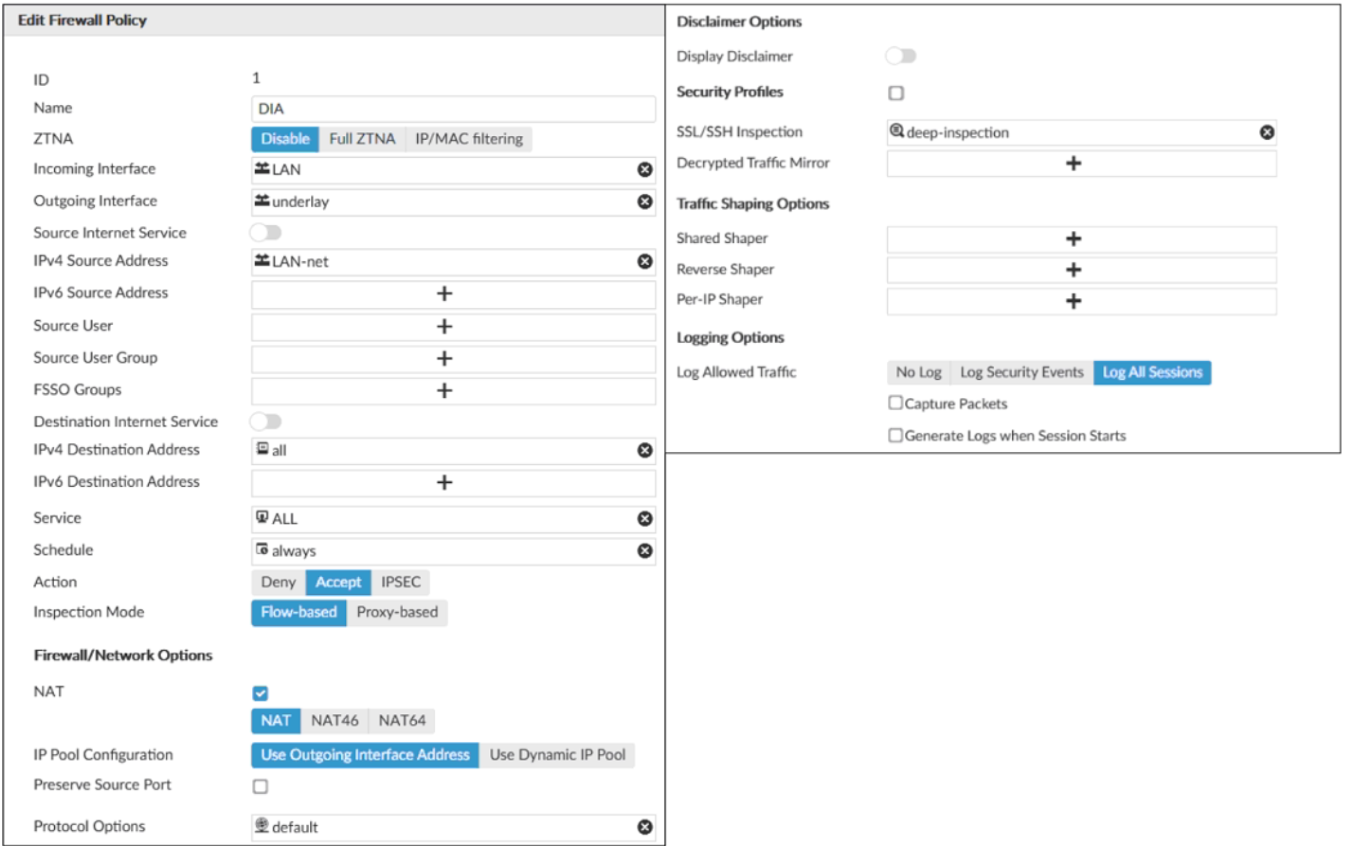Switch Inspection Mode to Proxy-based
Viewport: 1346px width, 850px height.
(397, 613)
